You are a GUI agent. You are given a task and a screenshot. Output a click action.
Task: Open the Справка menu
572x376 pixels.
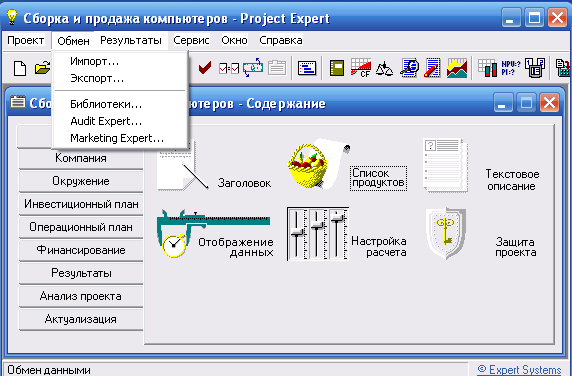pyautogui.click(x=281, y=40)
